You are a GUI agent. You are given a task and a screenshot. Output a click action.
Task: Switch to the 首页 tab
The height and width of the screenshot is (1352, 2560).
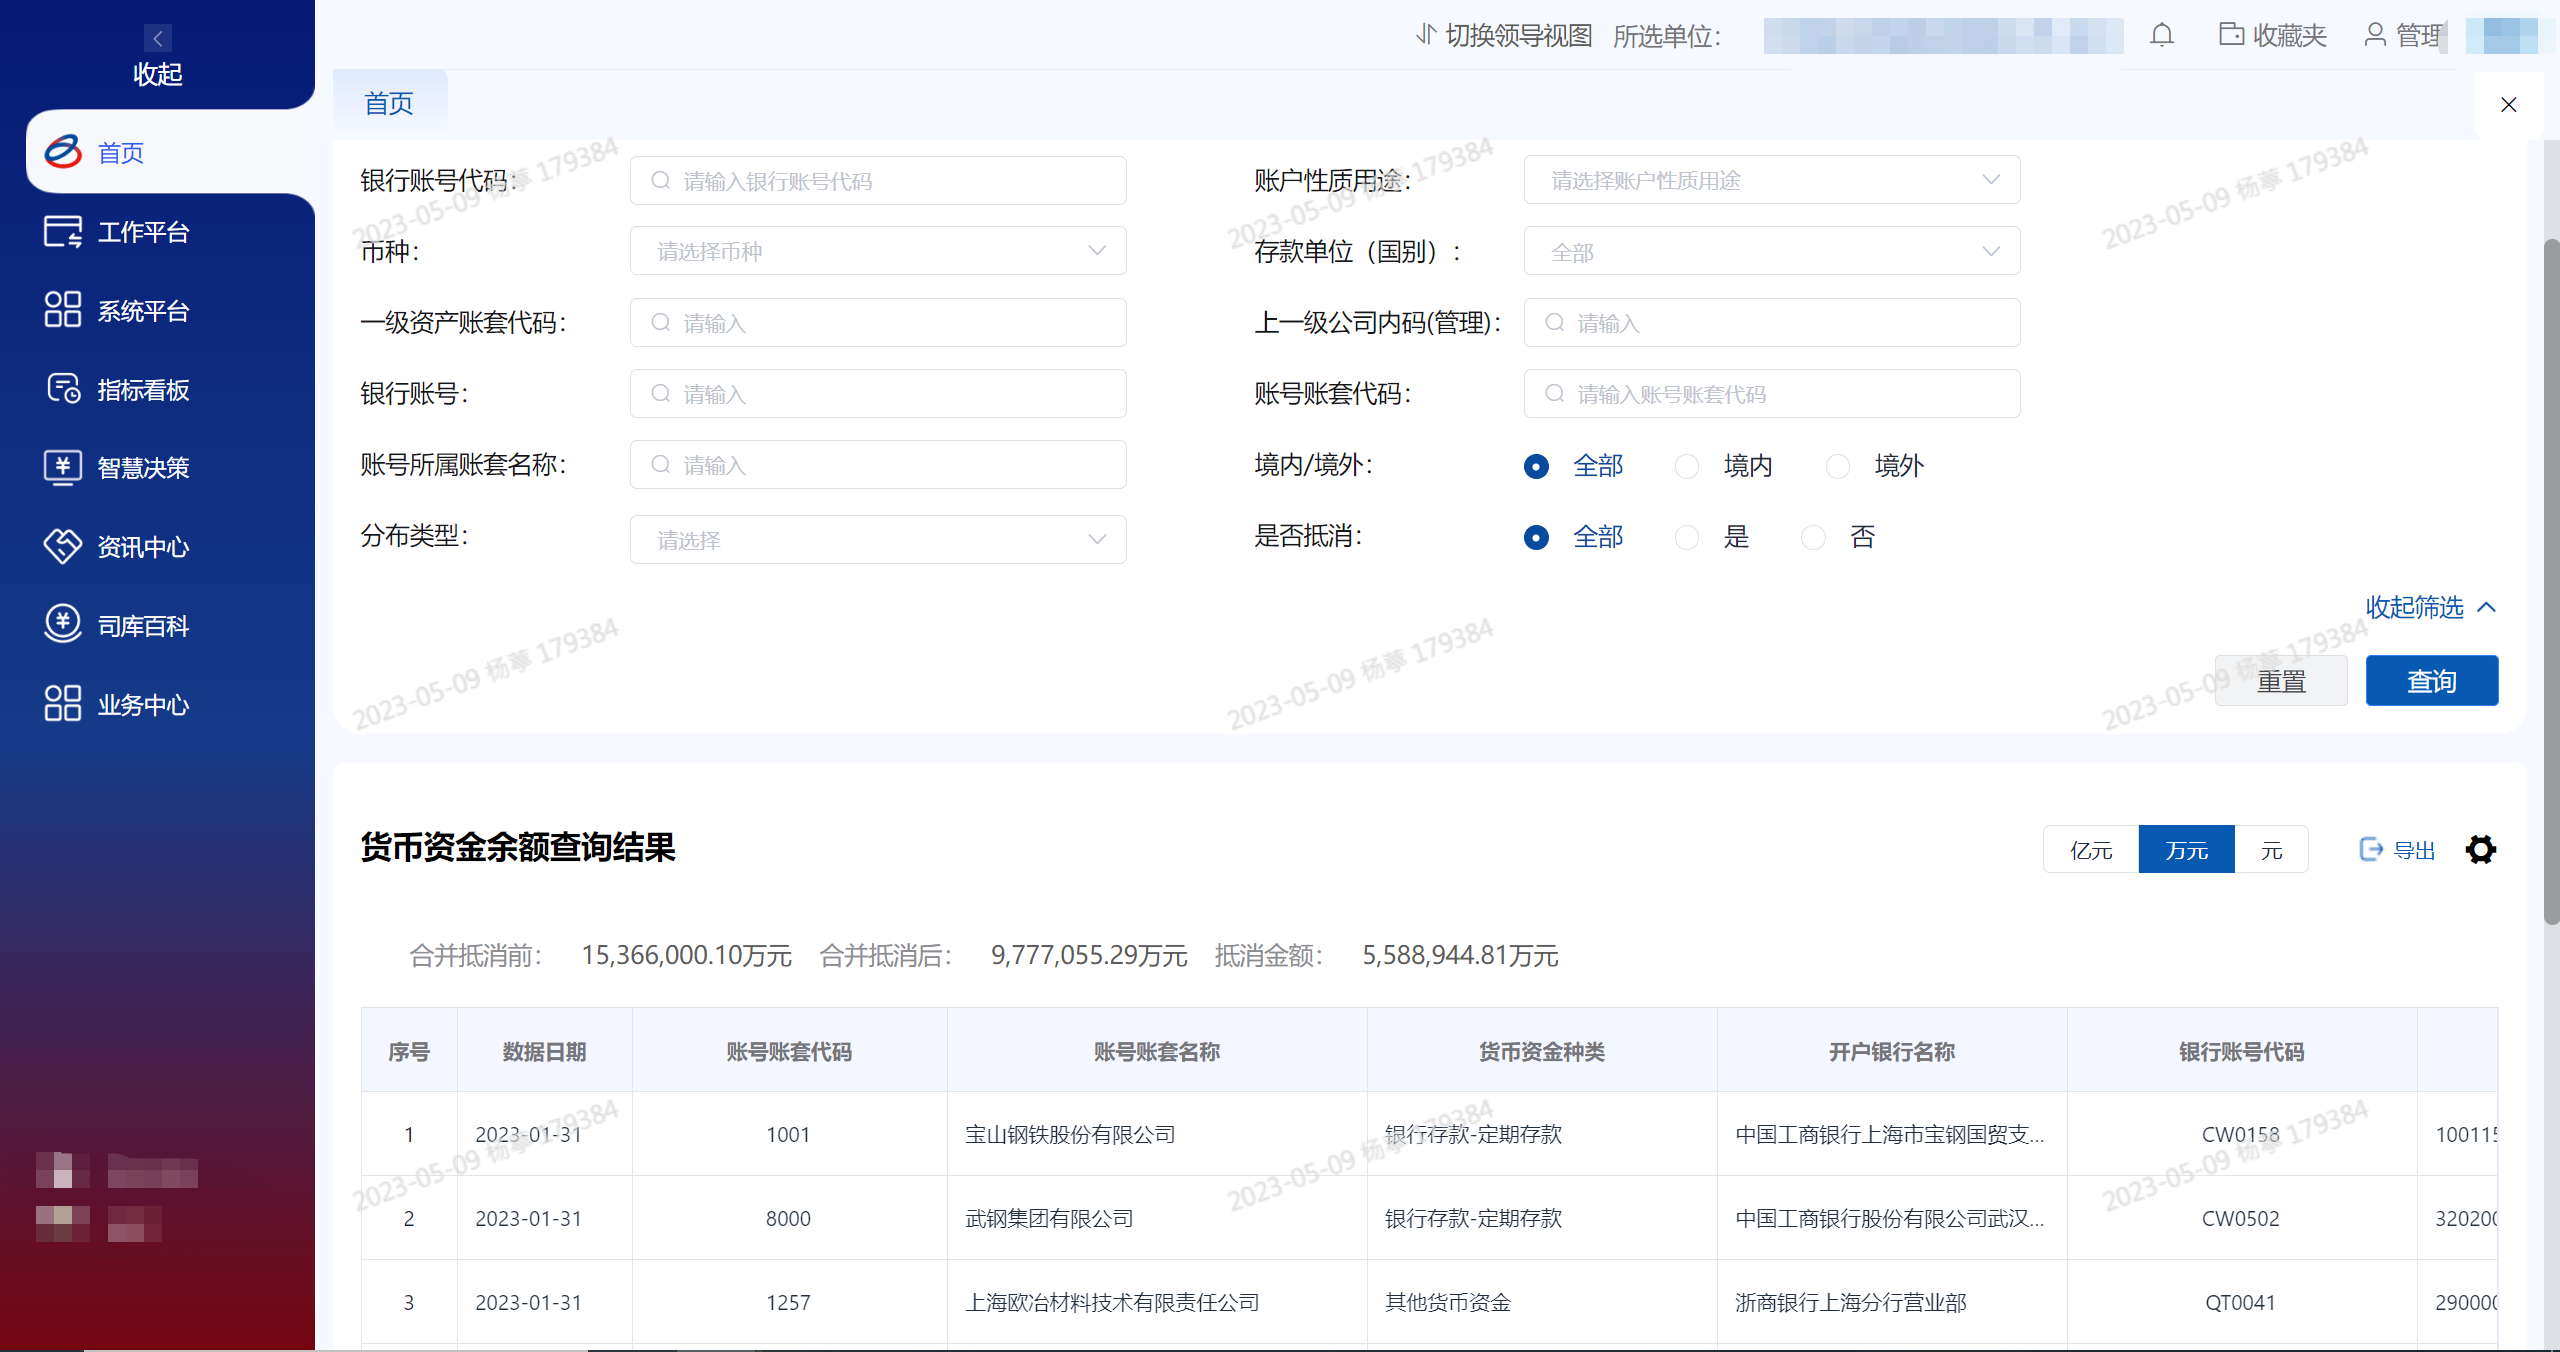point(389,103)
